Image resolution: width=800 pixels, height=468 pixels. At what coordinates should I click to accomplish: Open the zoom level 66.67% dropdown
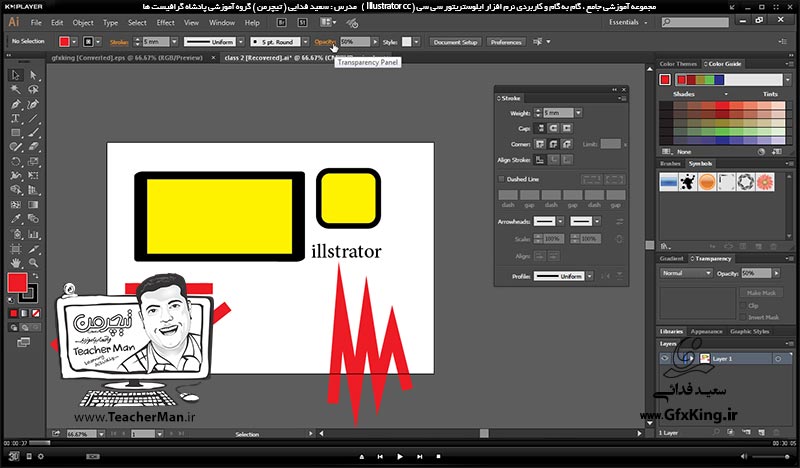click(101, 434)
